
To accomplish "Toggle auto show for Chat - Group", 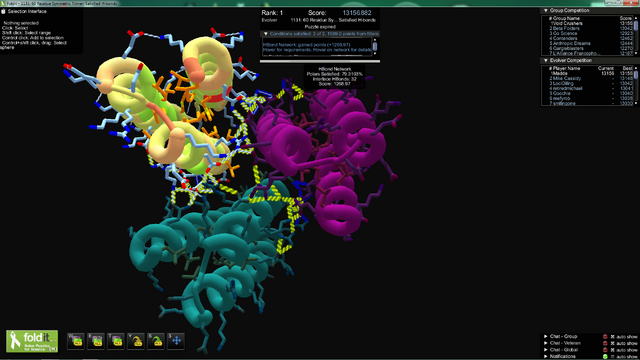I will pos(612,337).
